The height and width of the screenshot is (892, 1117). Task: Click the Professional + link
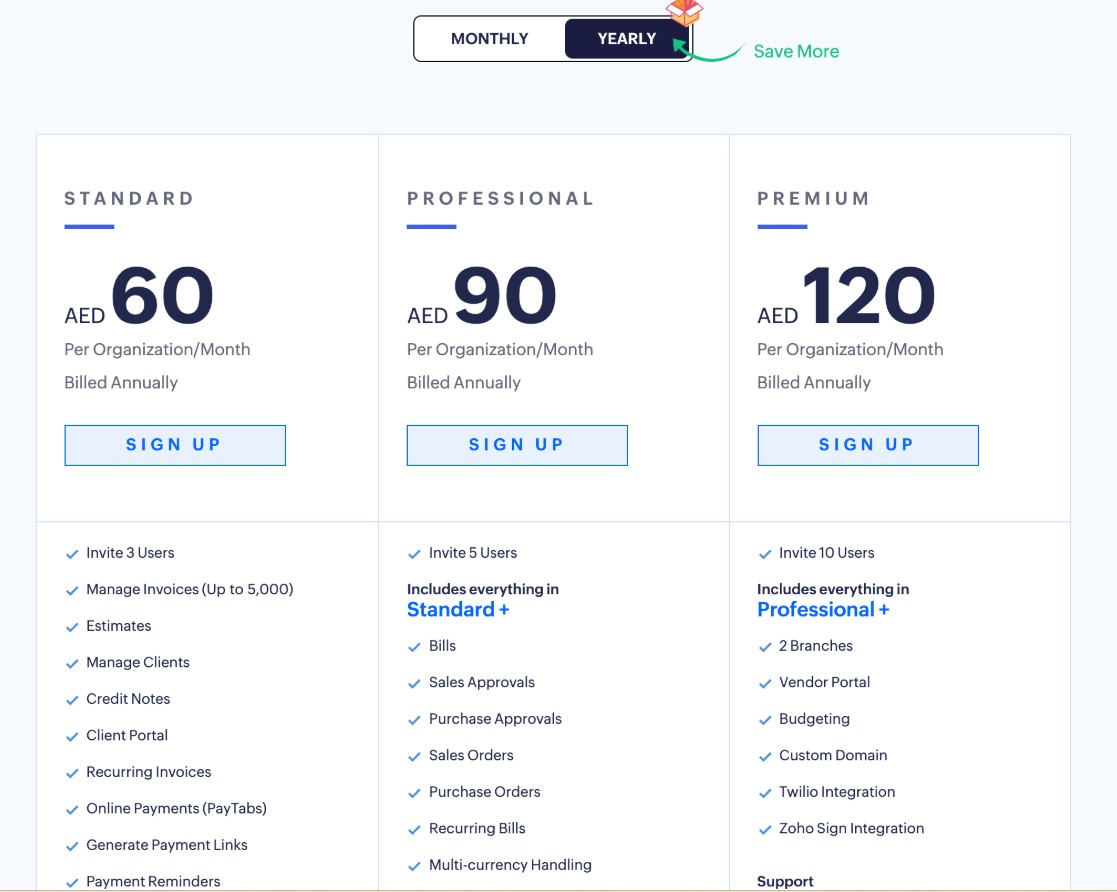click(823, 610)
